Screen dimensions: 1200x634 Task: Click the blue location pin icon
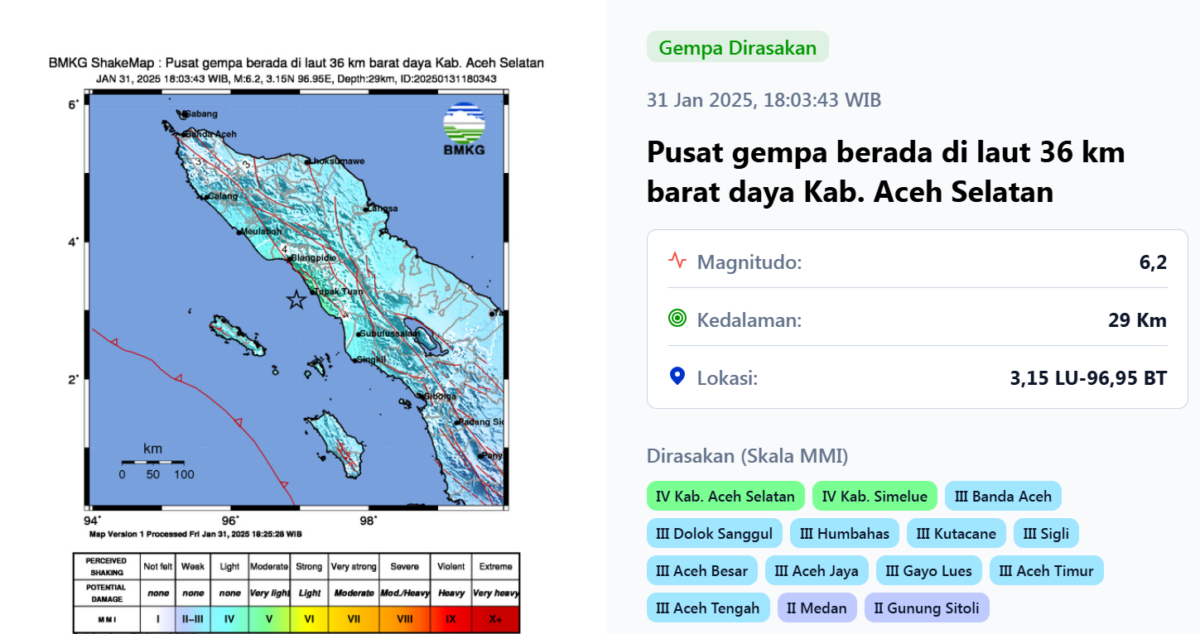tap(677, 377)
